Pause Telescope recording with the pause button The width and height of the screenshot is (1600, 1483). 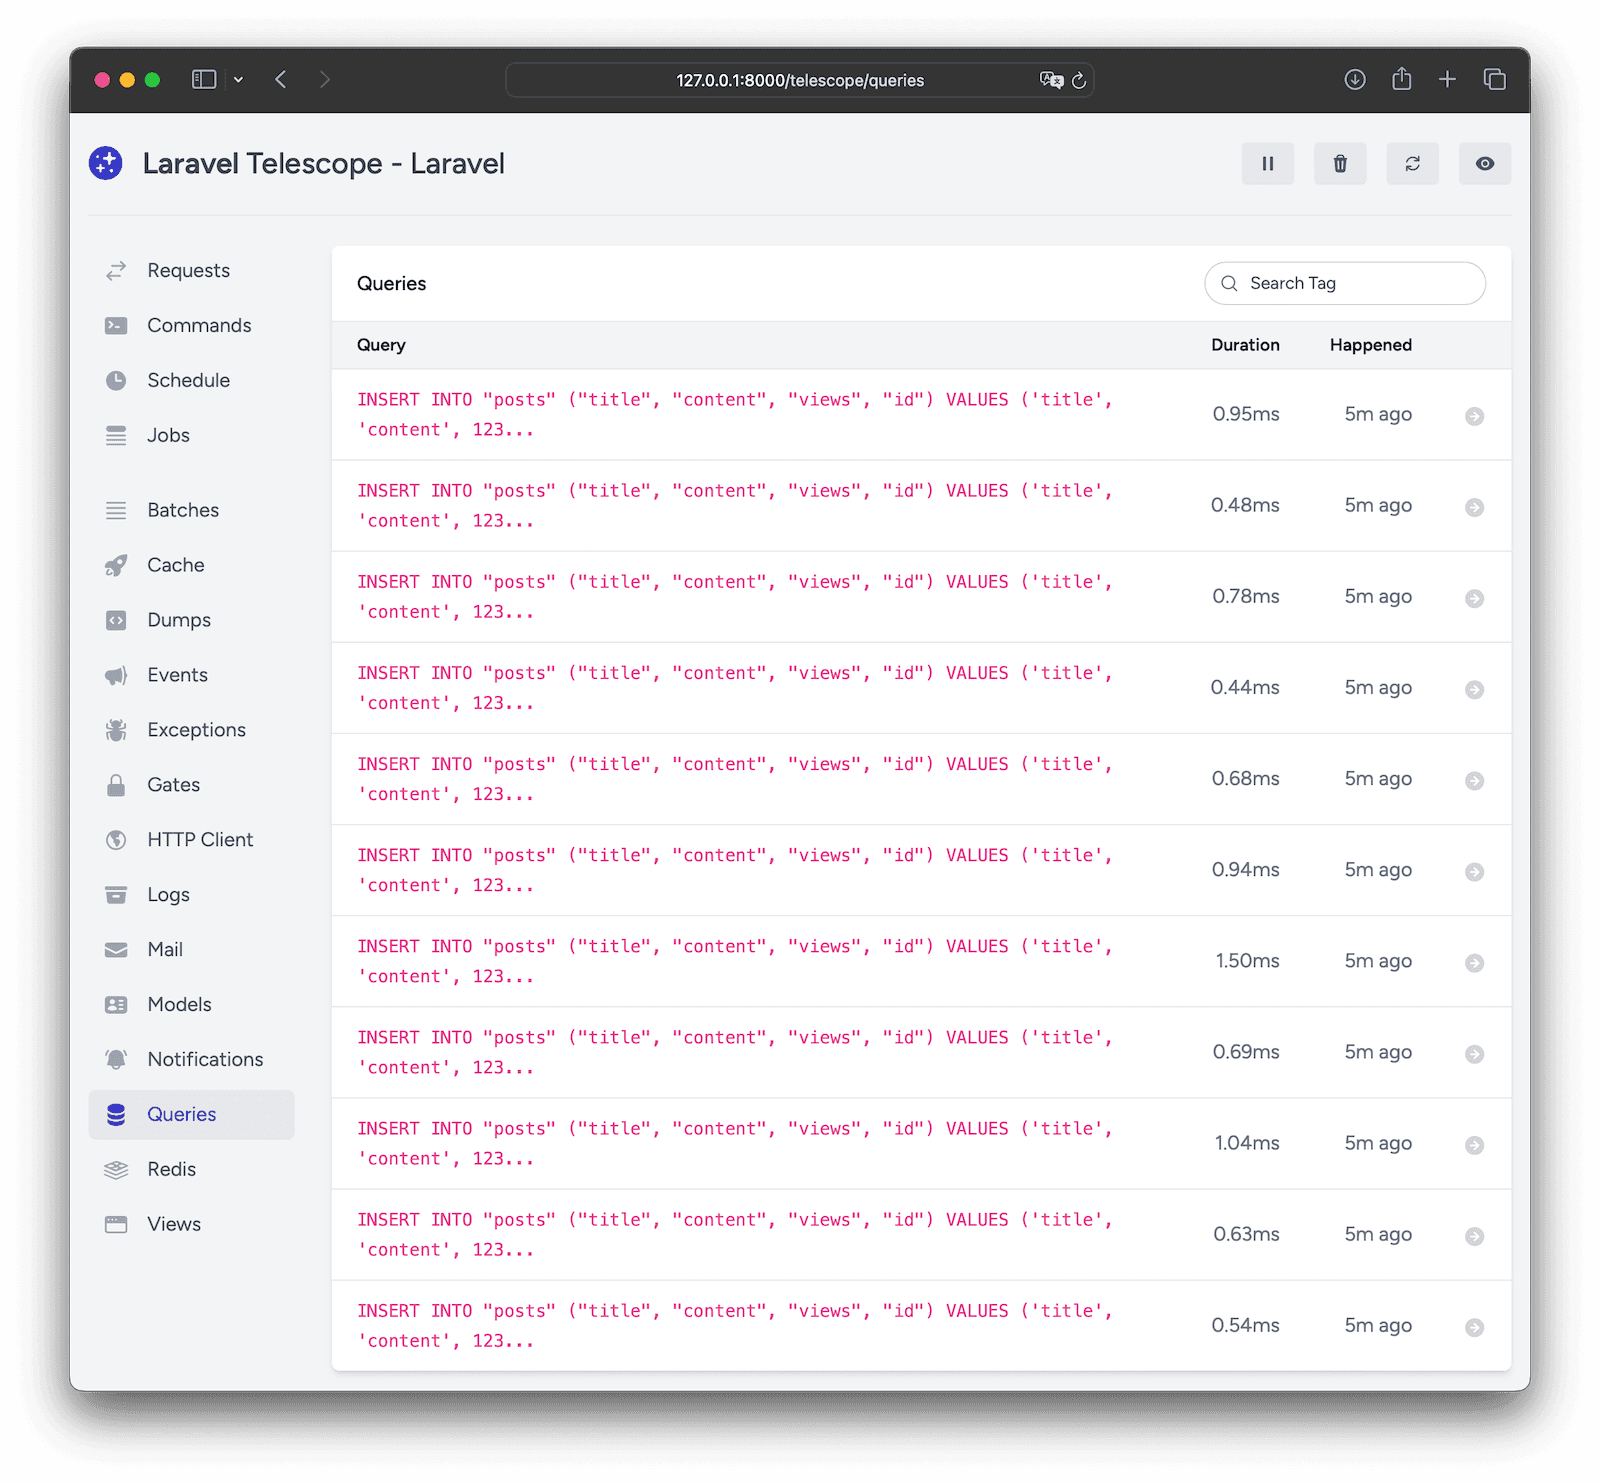pyautogui.click(x=1267, y=164)
